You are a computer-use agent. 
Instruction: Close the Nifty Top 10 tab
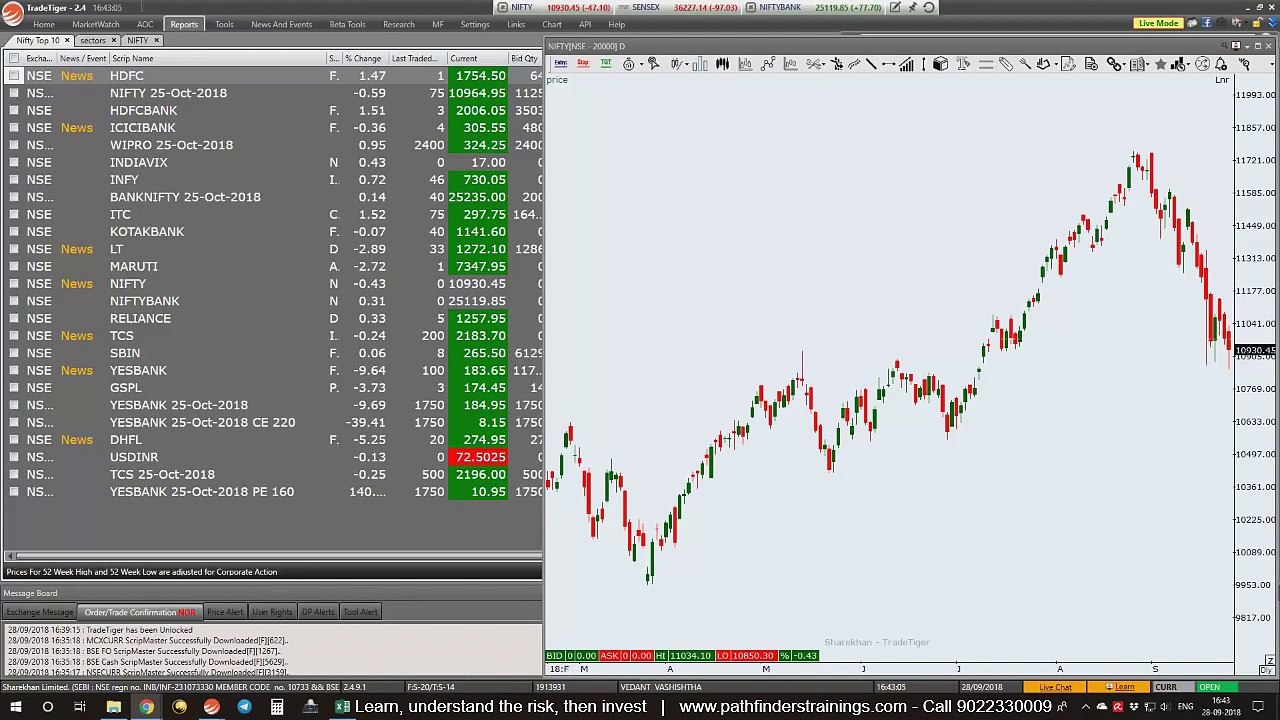(x=67, y=41)
